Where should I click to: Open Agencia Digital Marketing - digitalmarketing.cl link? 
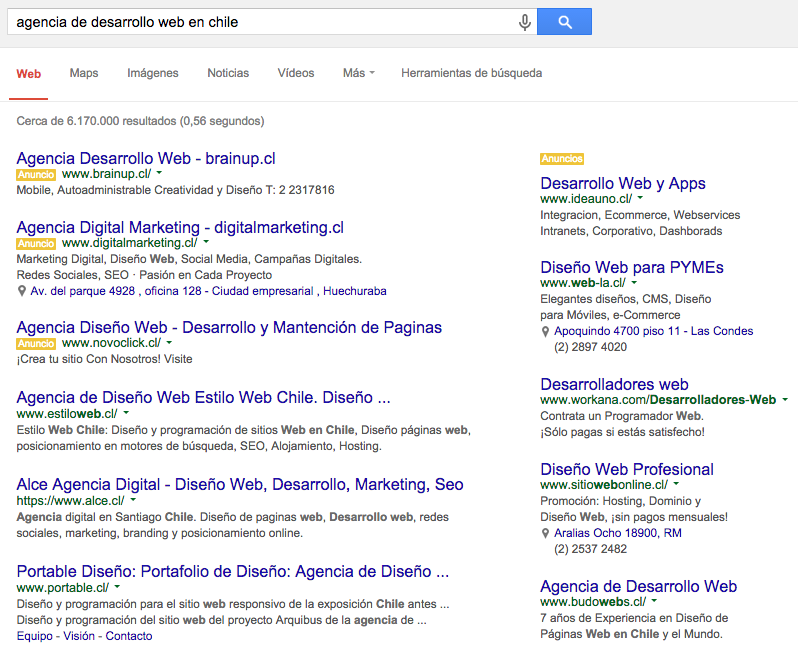[180, 227]
